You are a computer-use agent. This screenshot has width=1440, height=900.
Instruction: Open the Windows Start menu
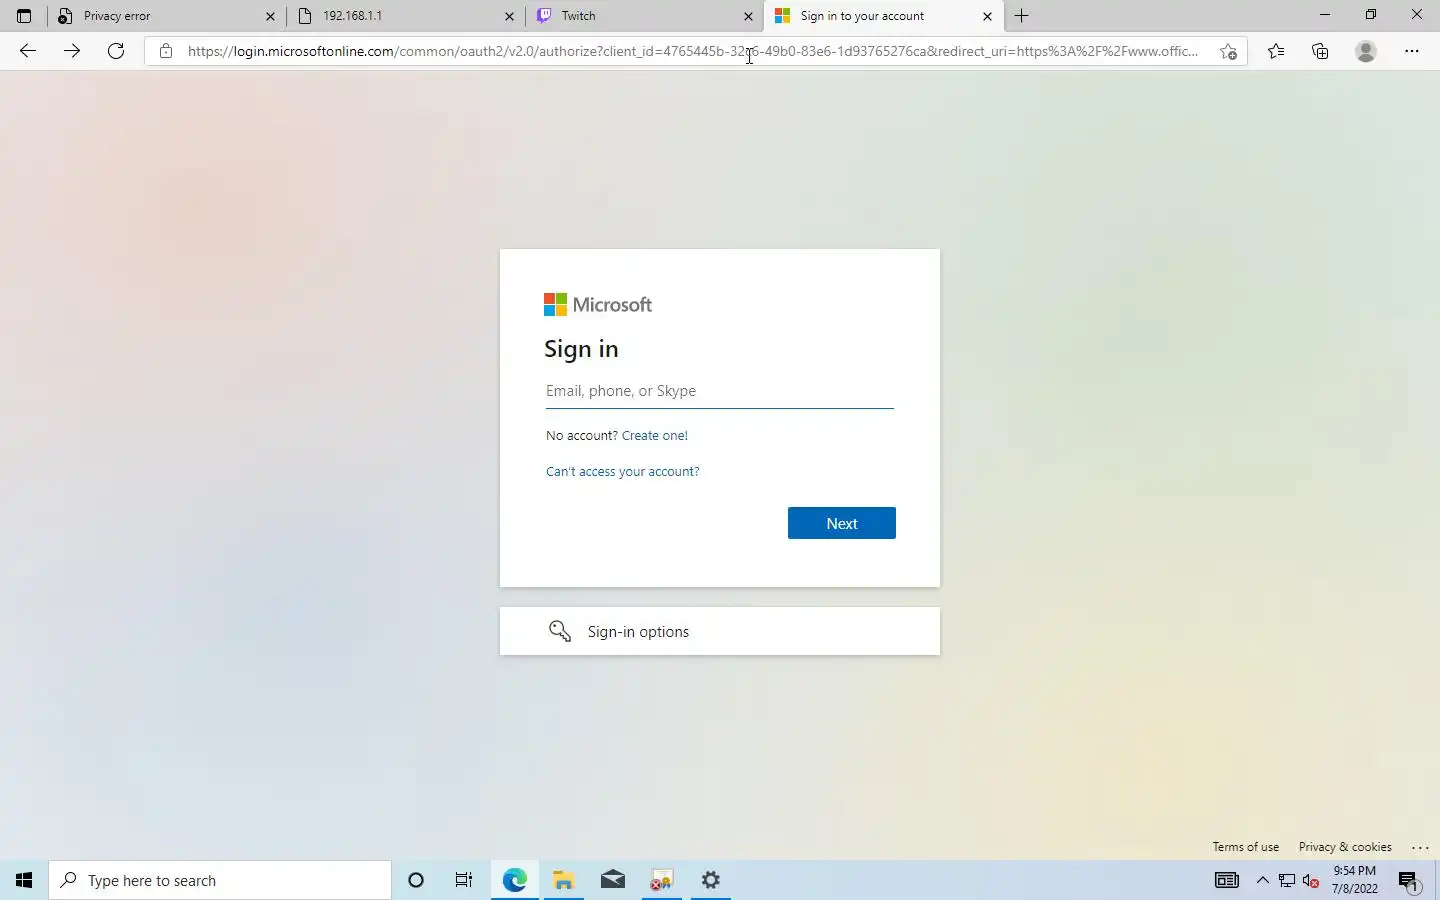click(x=24, y=880)
